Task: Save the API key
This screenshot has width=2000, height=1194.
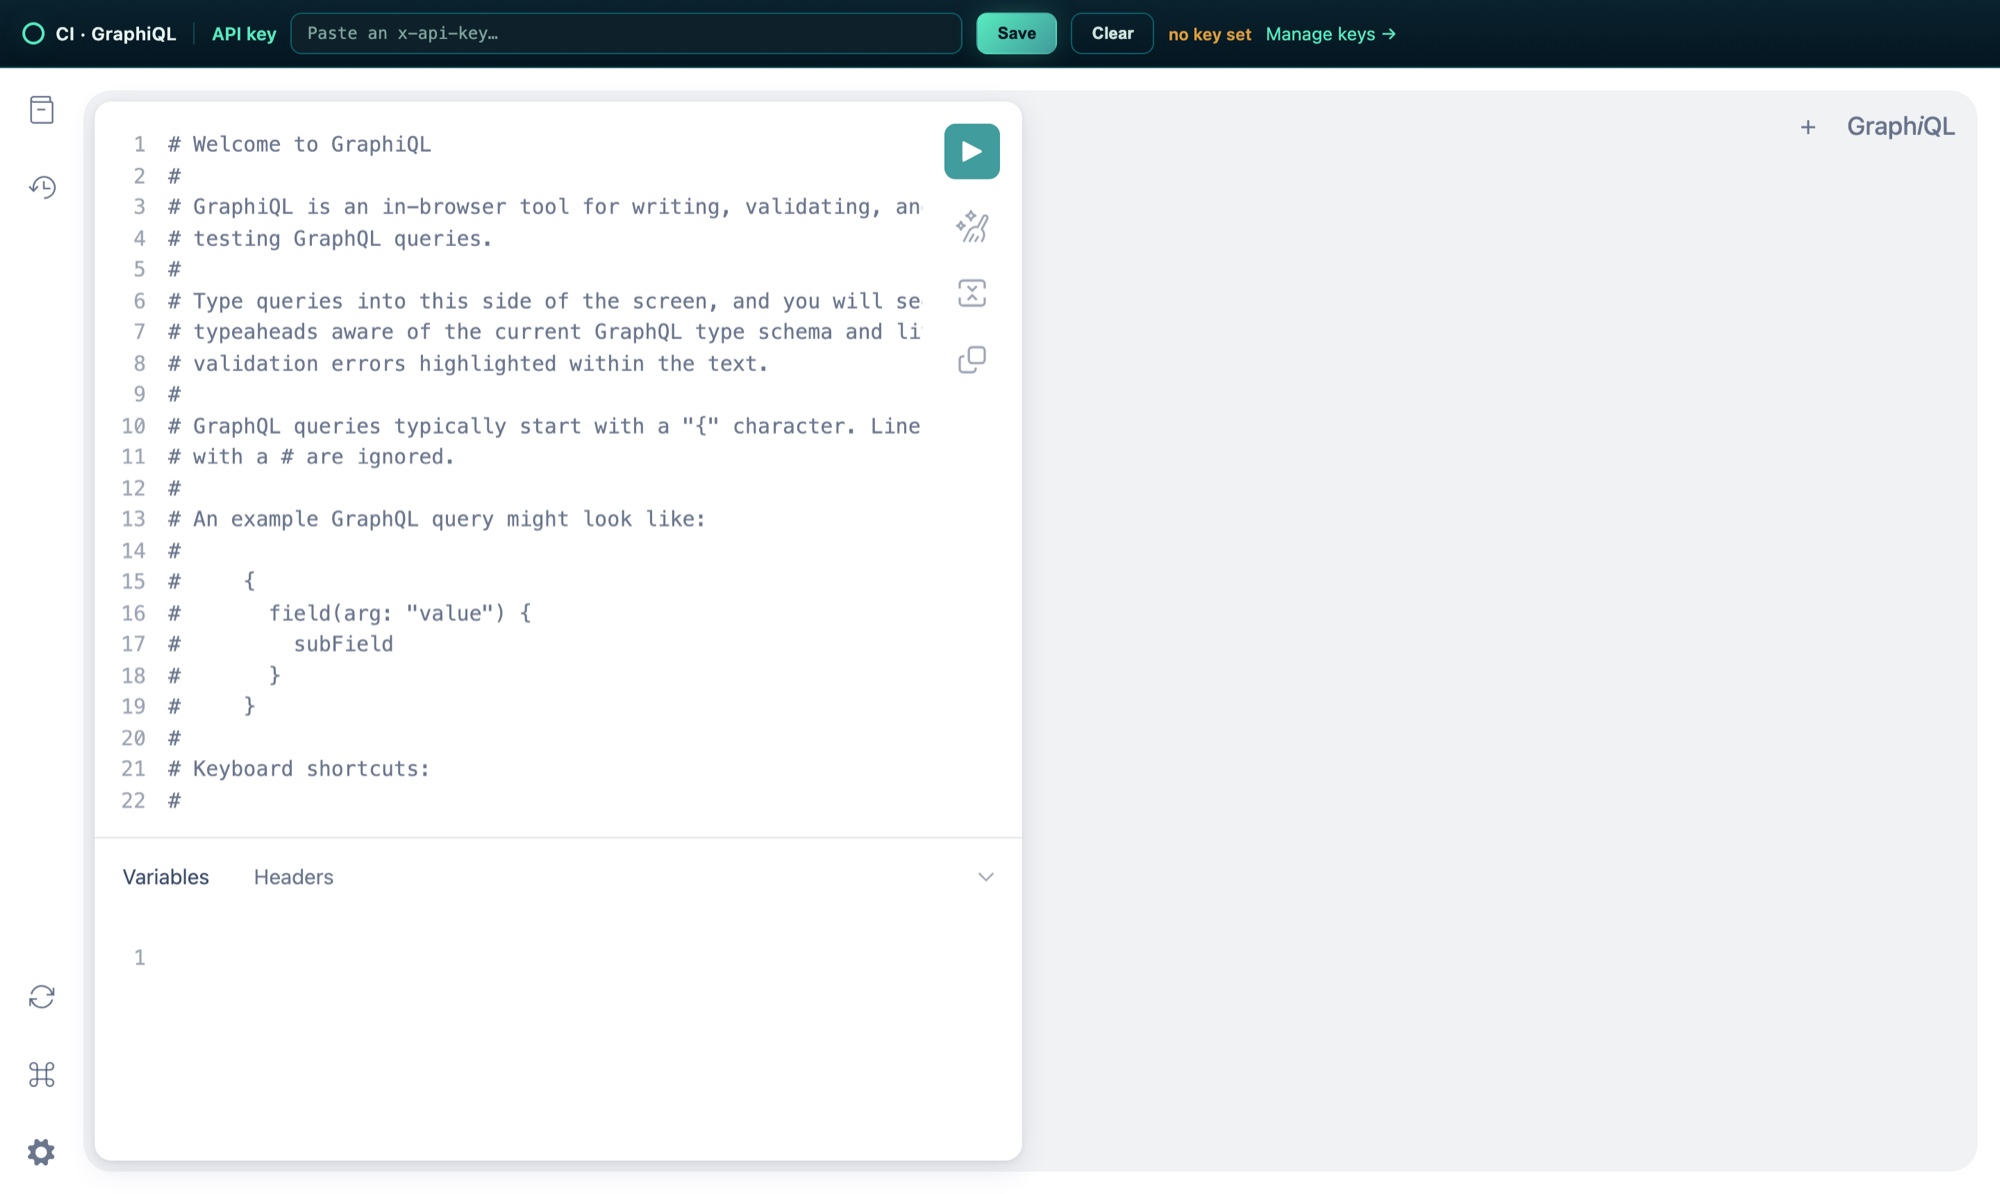Action: (1016, 33)
